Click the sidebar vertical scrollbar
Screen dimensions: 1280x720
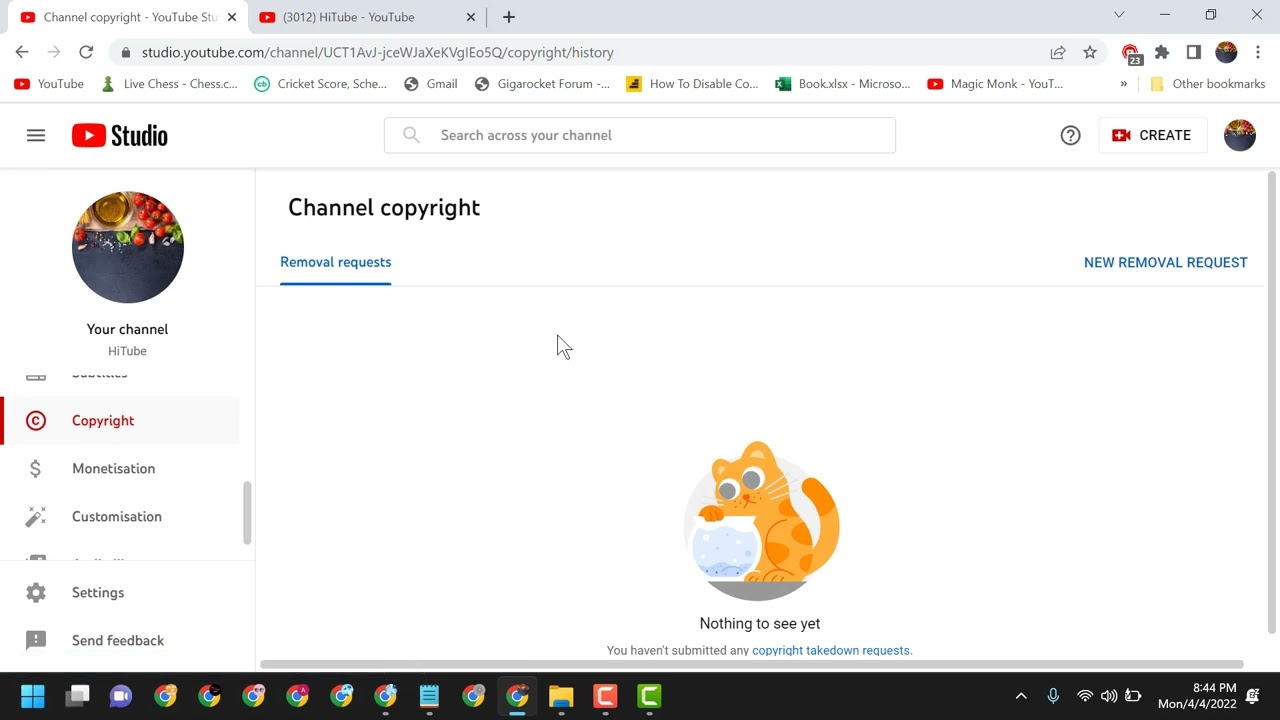[247, 514]
